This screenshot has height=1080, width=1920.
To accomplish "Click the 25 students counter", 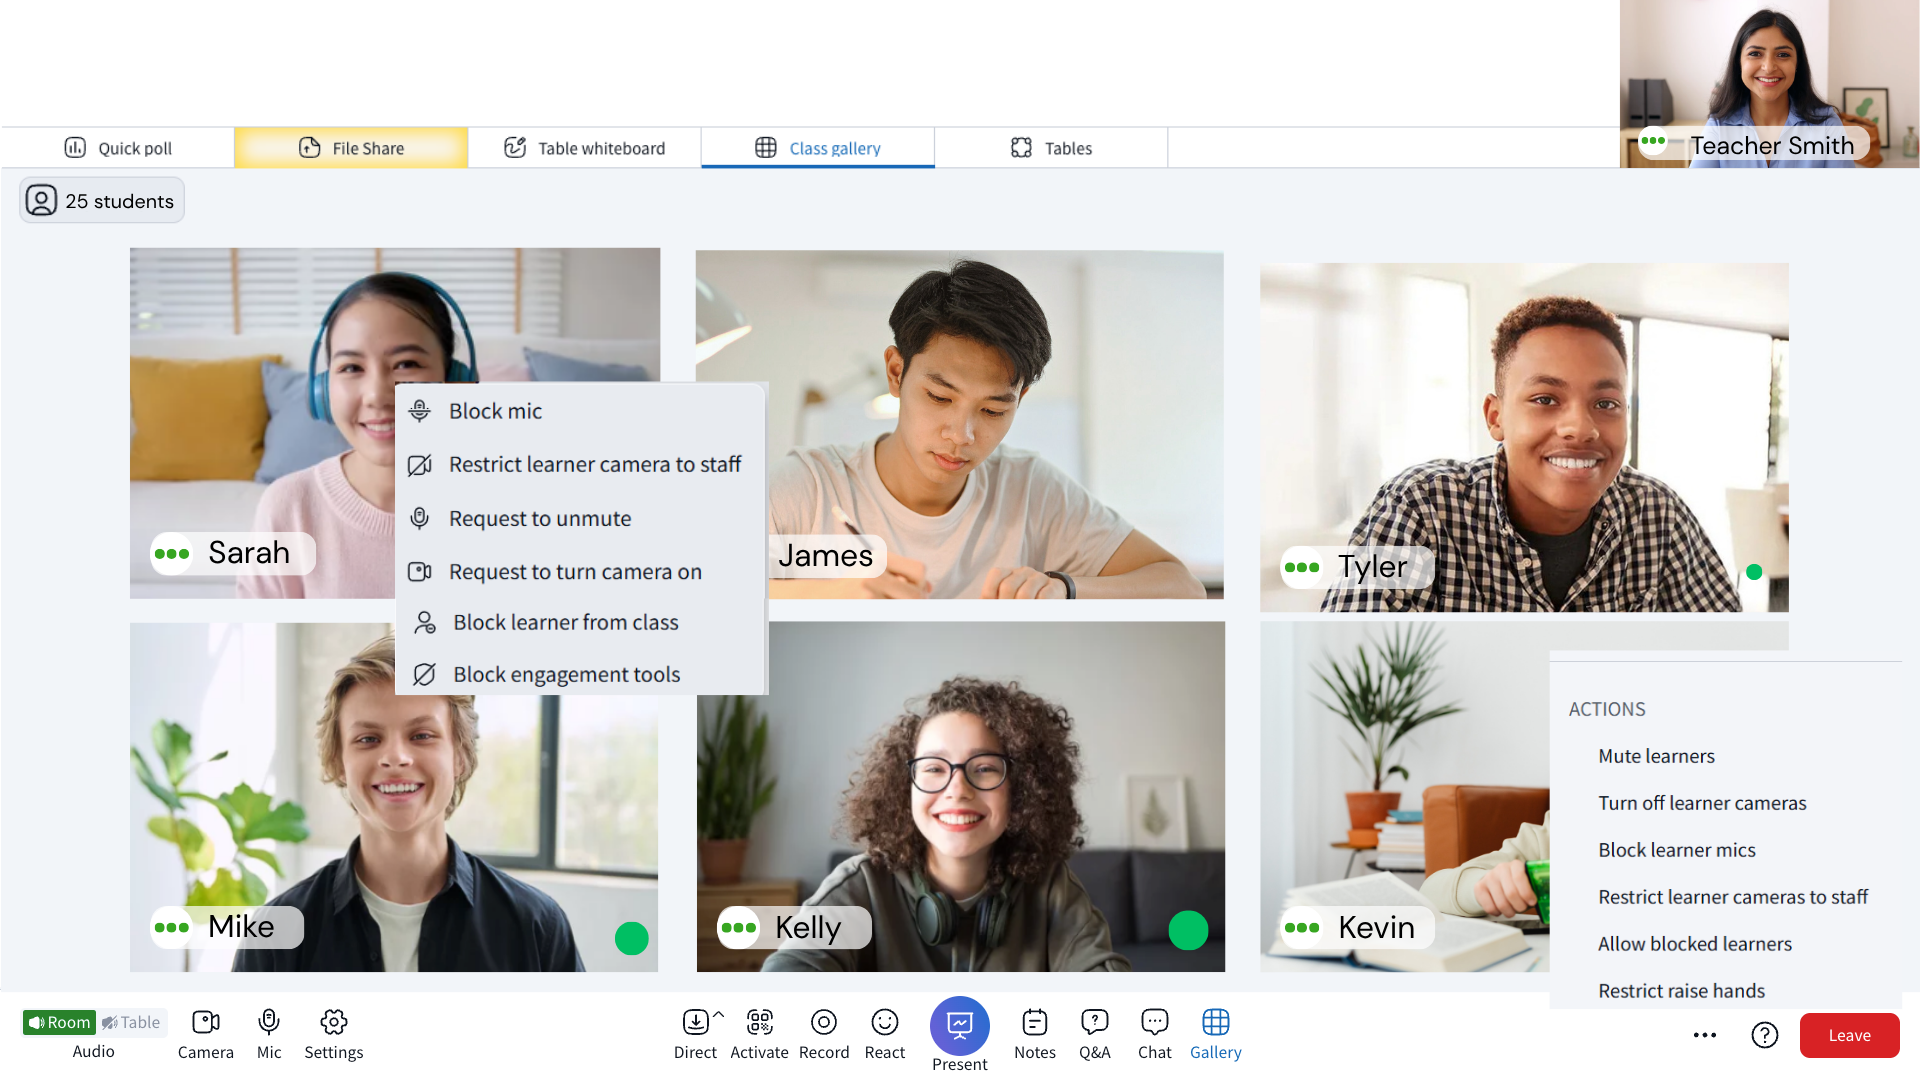I will coord(102,201).
